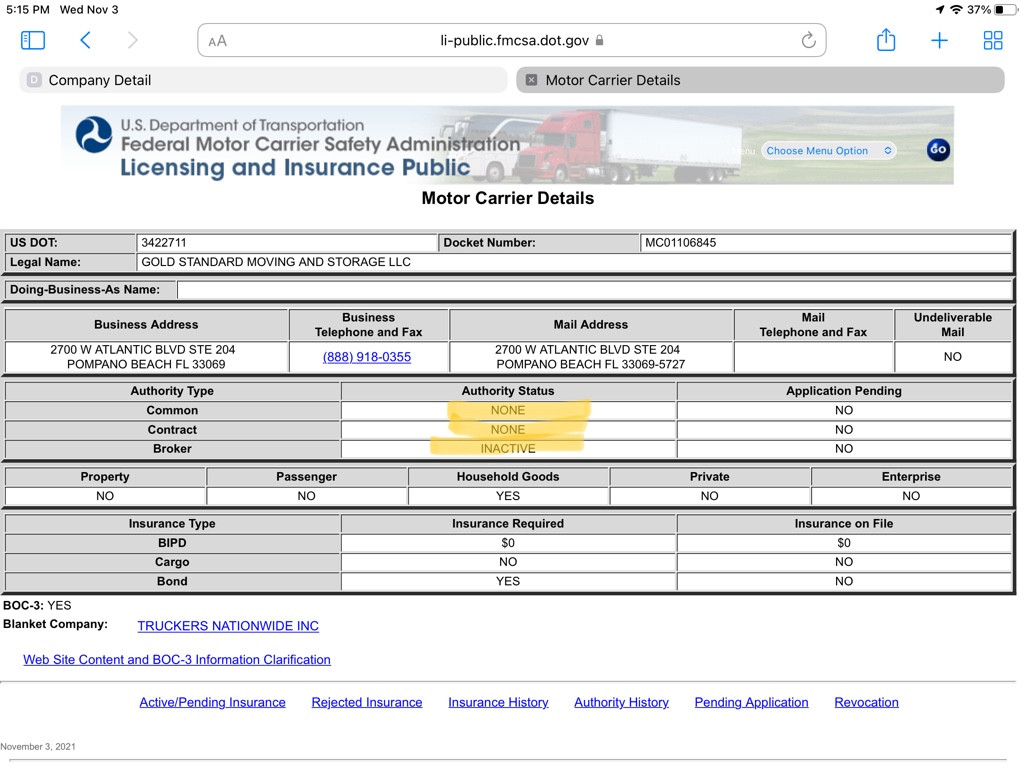The width and height of the screenshot is (1024, 768).
Task: Tap the AA reader text-size button
Action: pos(218,41)
